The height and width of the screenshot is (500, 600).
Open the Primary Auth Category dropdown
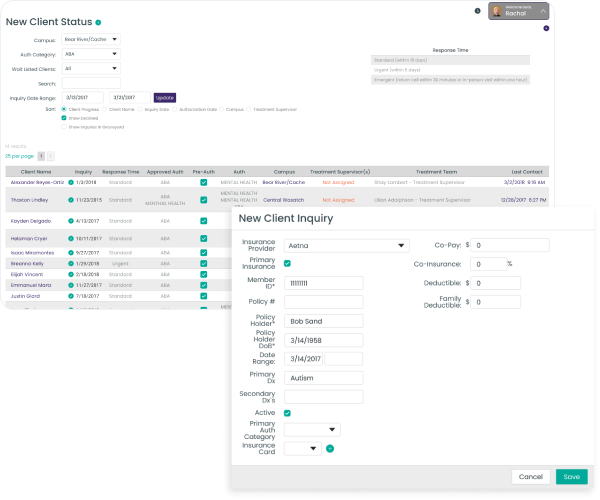[311, 429]
